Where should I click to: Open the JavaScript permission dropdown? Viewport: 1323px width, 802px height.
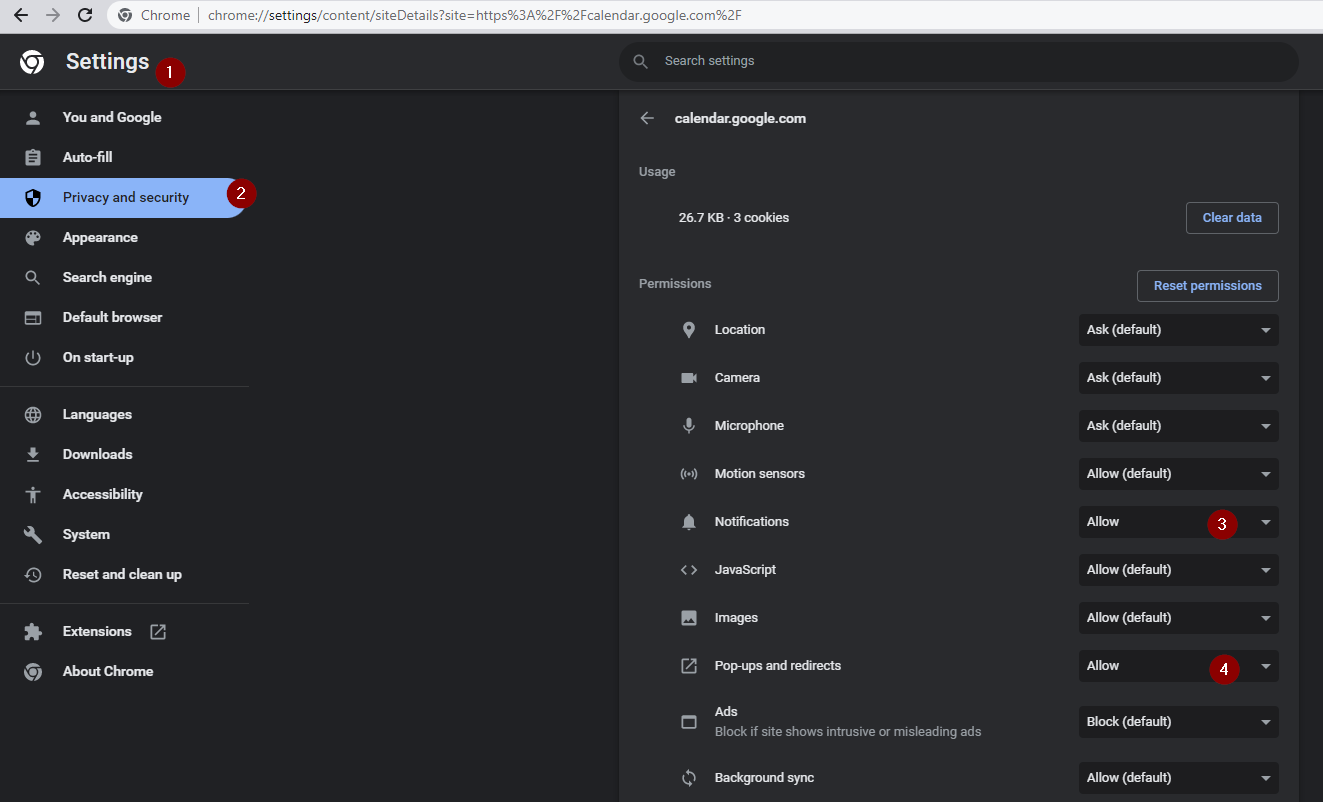(1178, 569)
